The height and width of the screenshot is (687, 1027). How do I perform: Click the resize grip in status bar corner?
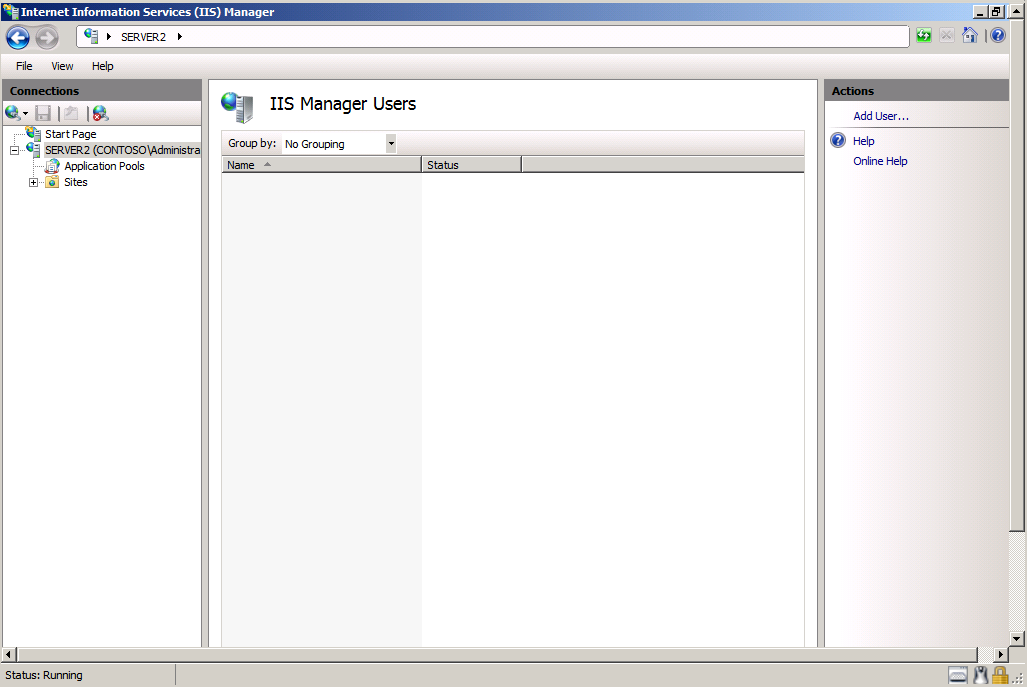tap(1018, 678)
